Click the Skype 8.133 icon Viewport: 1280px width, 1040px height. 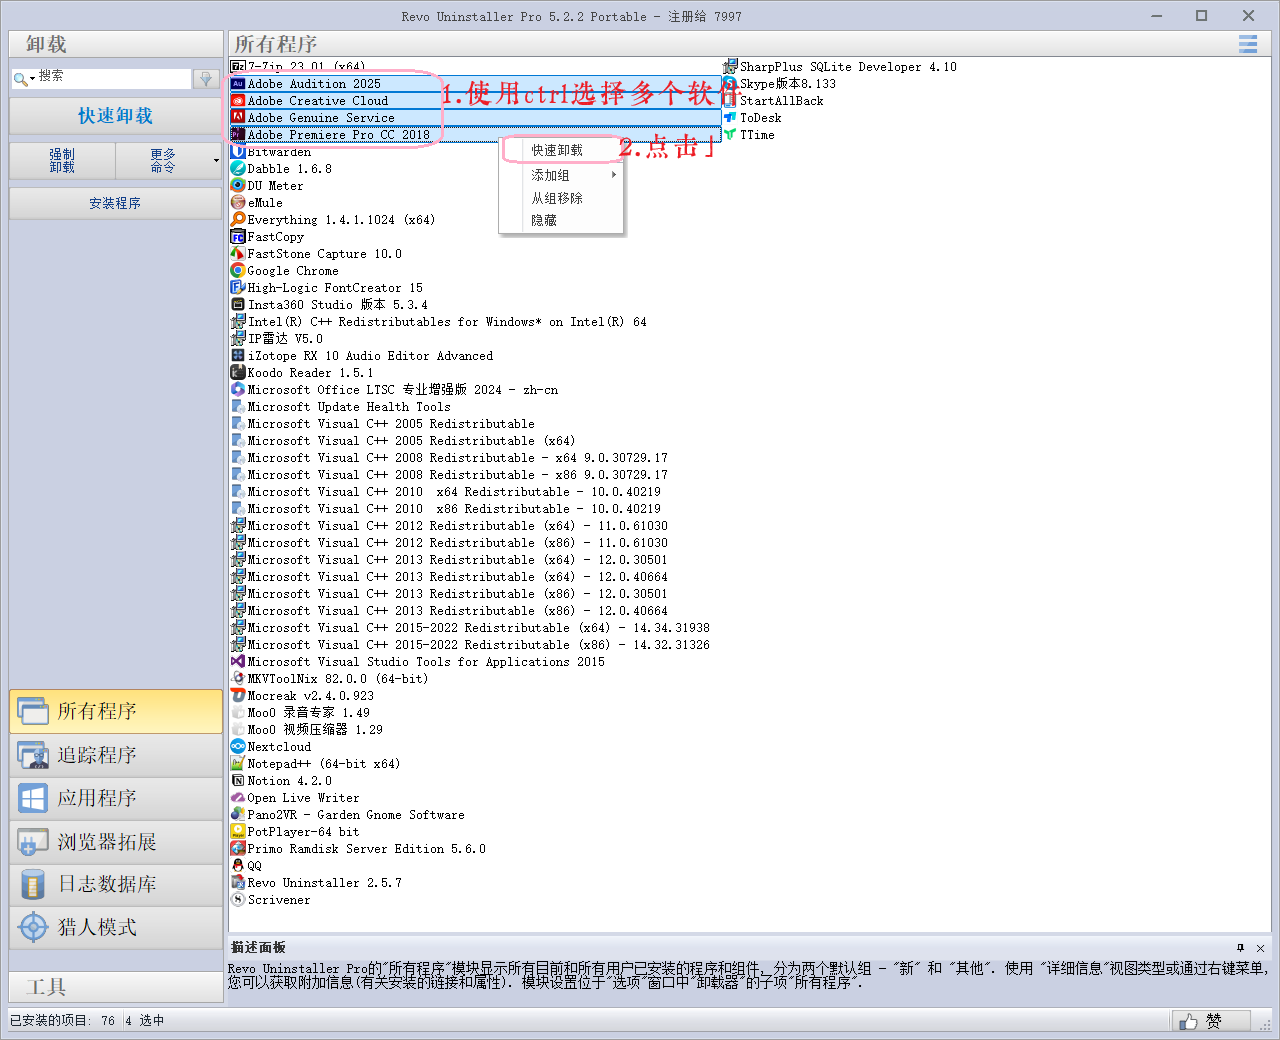(730, 84)
